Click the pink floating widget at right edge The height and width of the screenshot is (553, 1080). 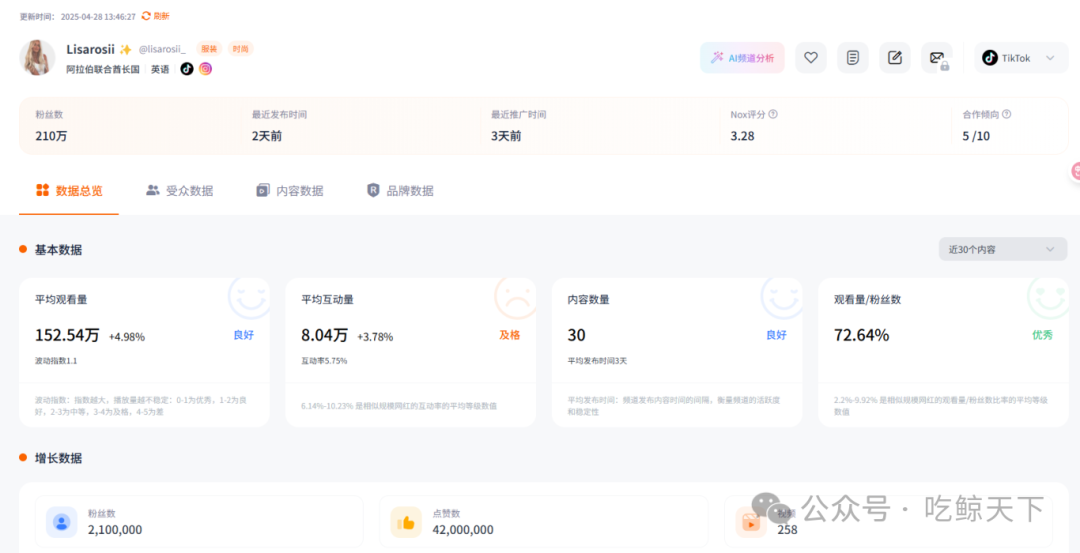(1075, 171)
